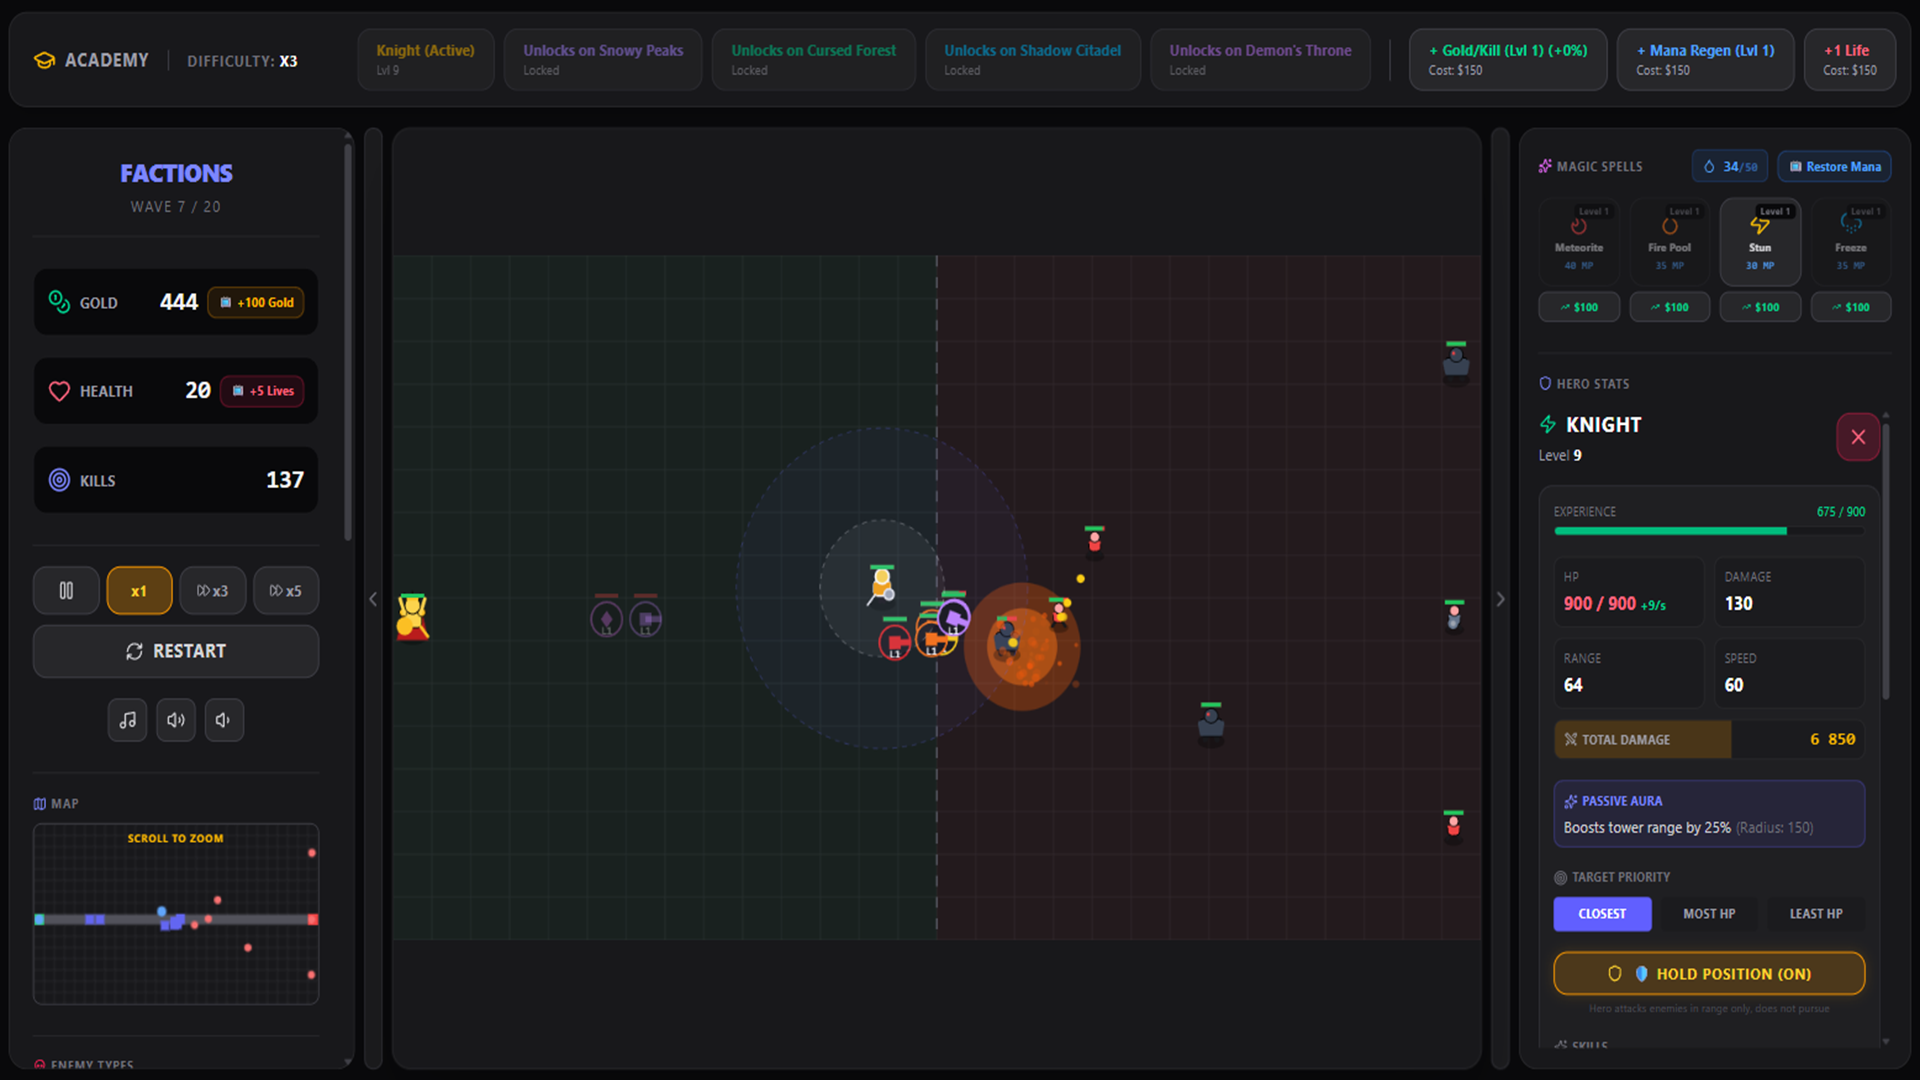1920x1080 pixels.
Task: Activate the Stun spell
Action: pyautogui.click(x=1760, y=240)
